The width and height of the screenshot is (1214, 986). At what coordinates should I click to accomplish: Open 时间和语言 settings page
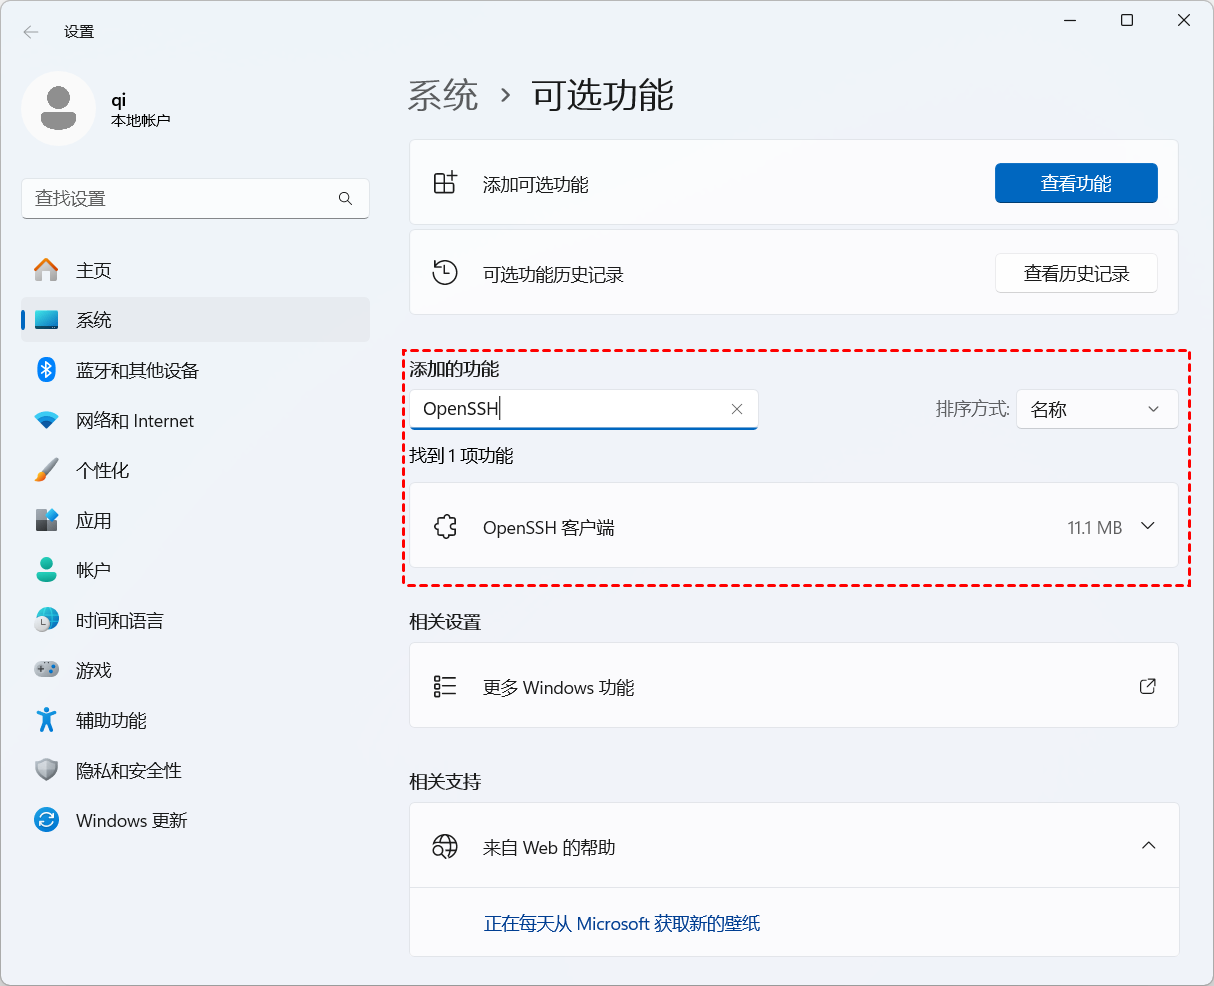click(x=195, y=620)
